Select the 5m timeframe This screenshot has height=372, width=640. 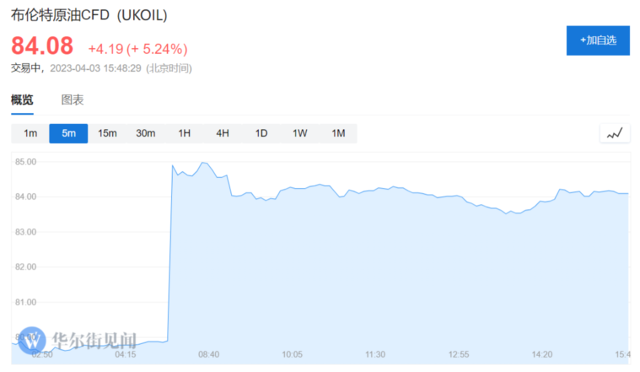pos(69,134)
